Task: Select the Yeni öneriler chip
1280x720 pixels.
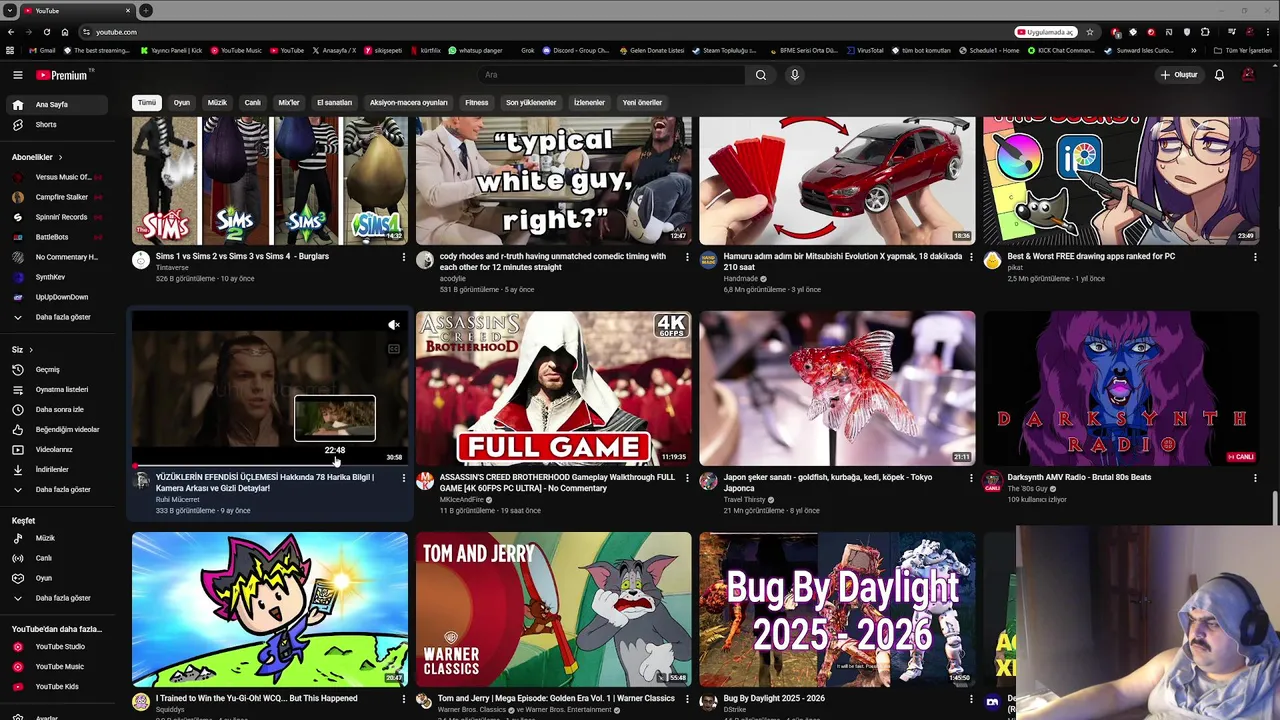Action: (642, 102)
